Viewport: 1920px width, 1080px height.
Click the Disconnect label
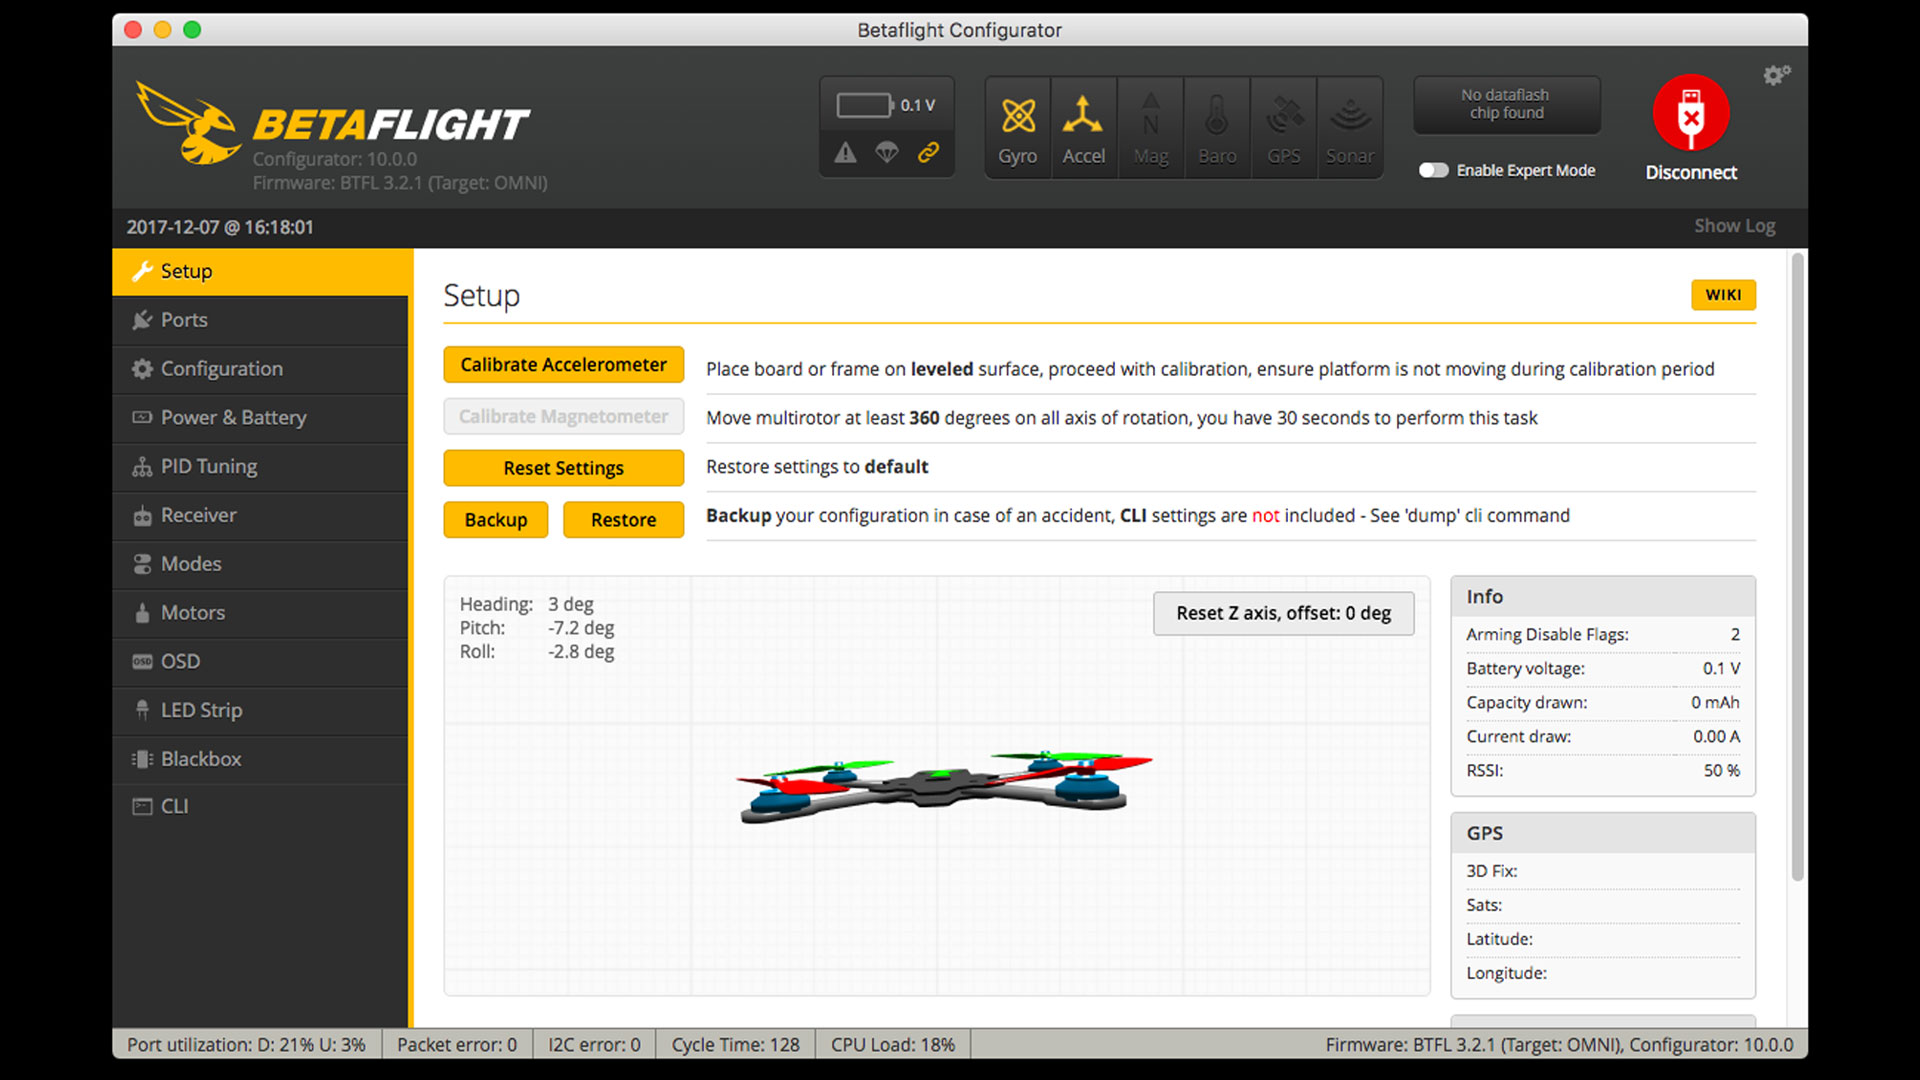[1691, 172]
